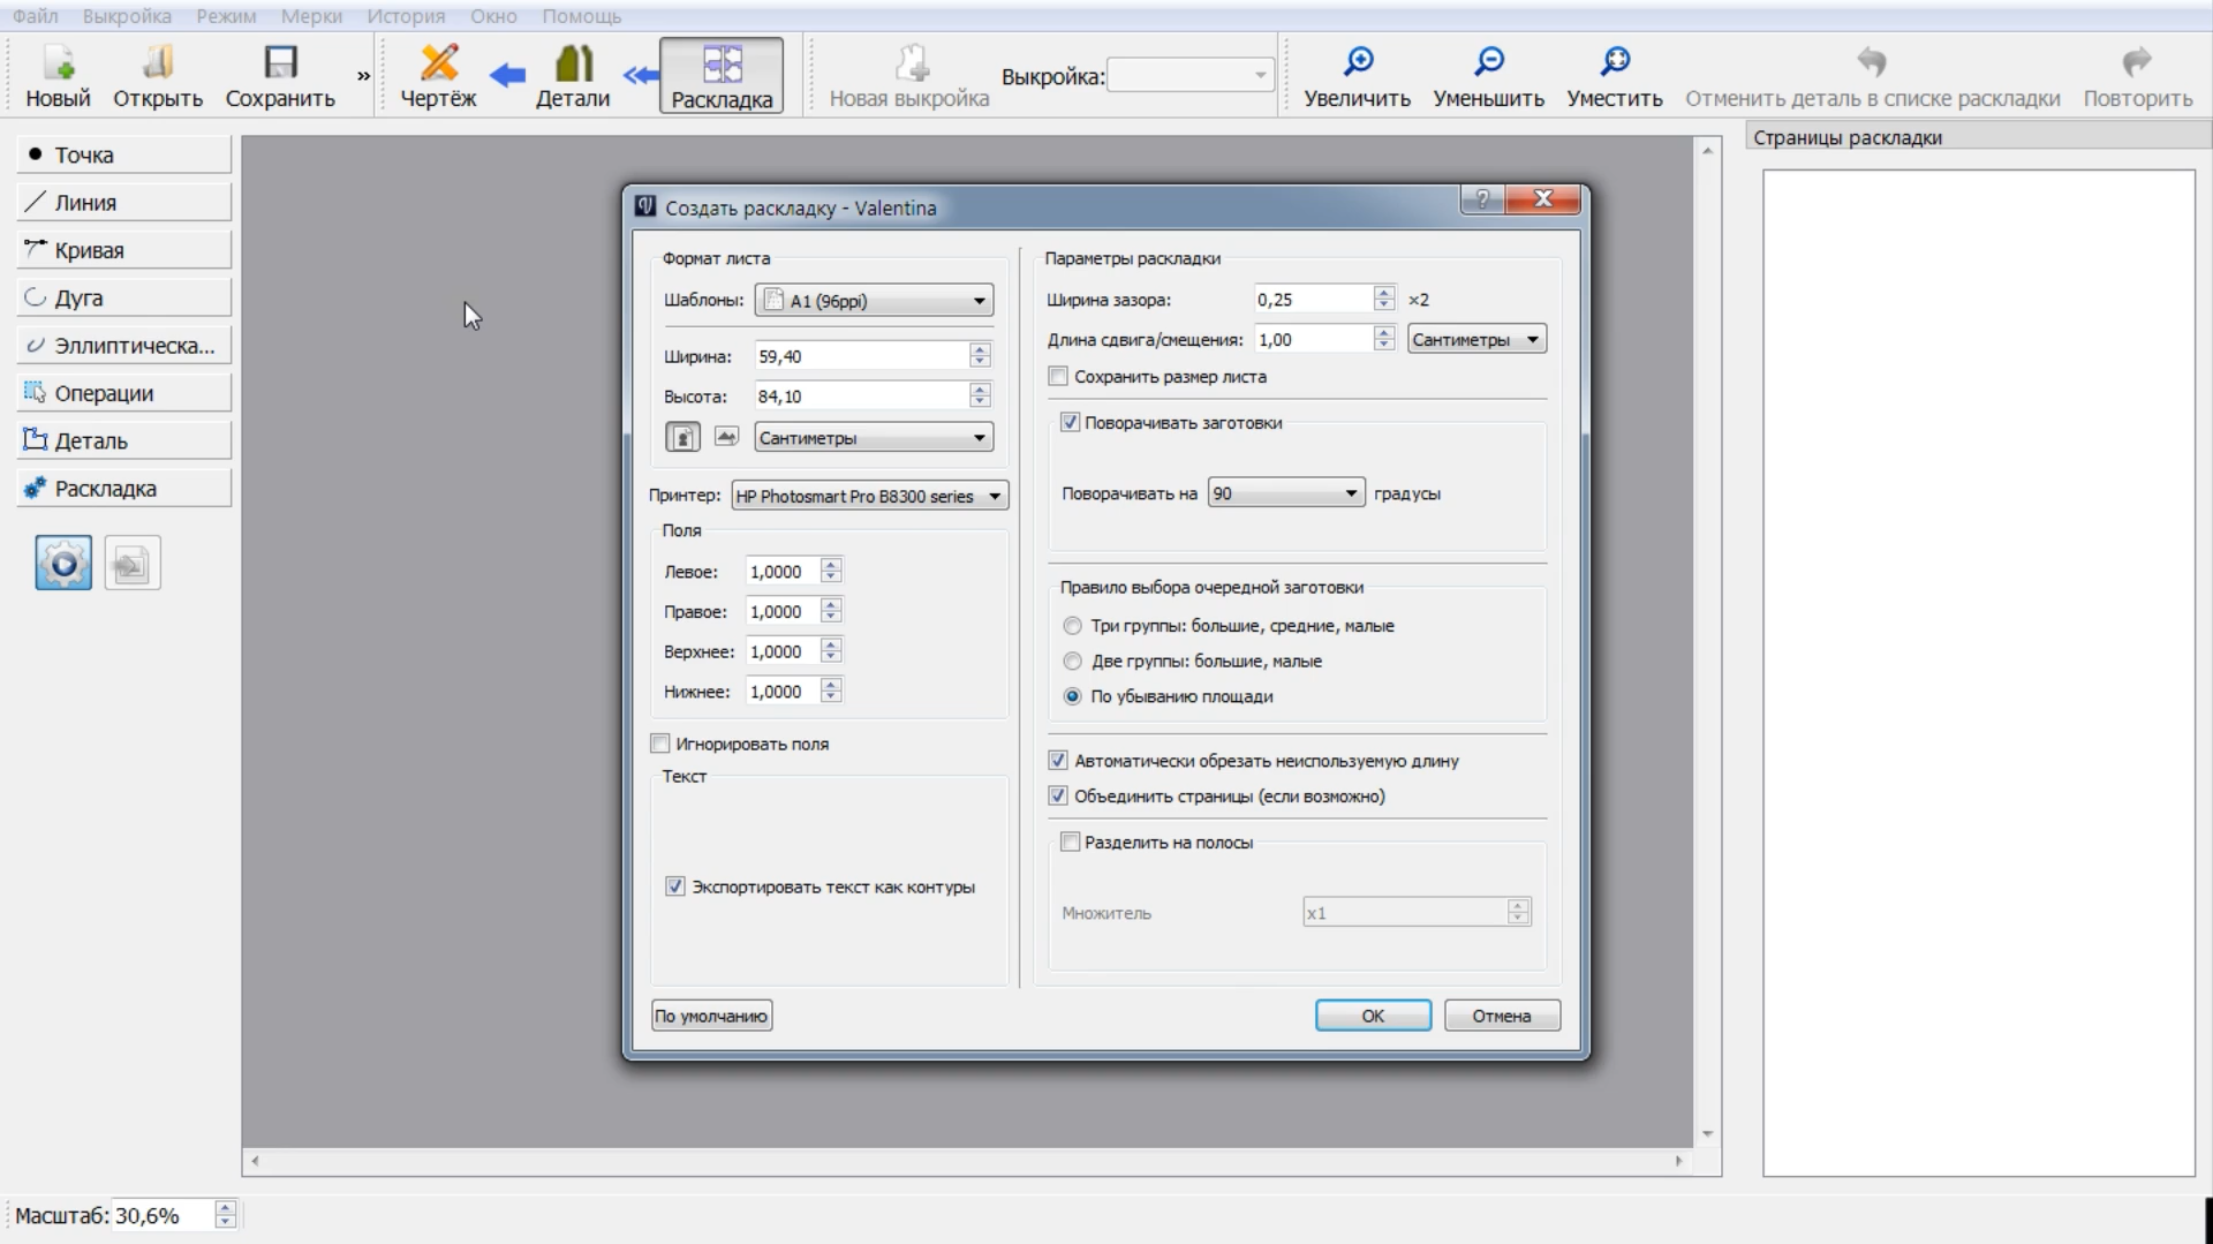Open the Мерки menu
The width and height of the screenshot is (2213, 1244).
pyautogui.click(x=311, y=16)
